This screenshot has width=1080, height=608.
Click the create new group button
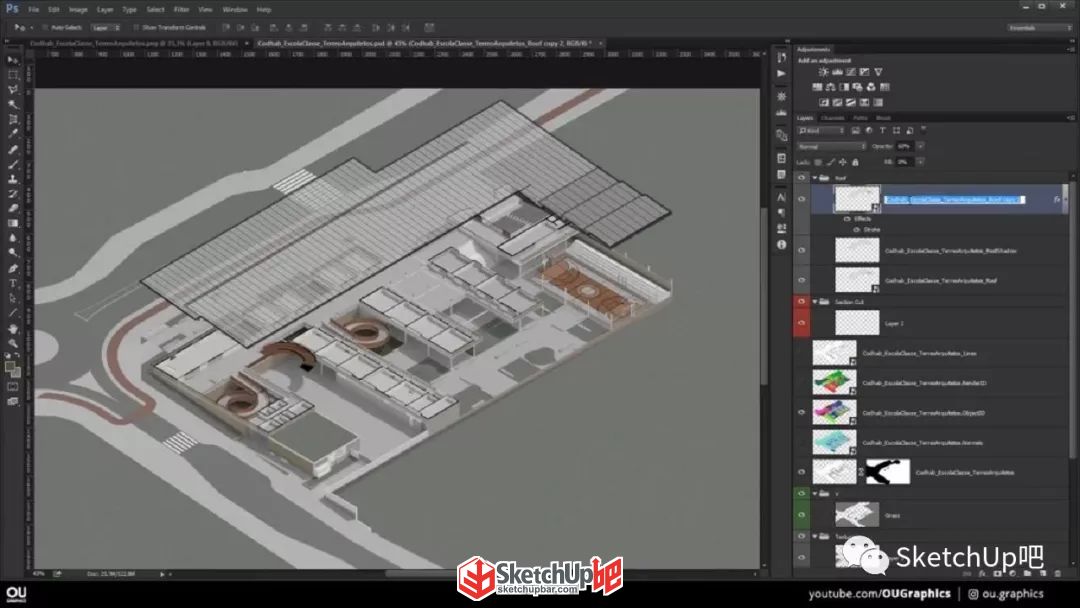coord(1028,574)
